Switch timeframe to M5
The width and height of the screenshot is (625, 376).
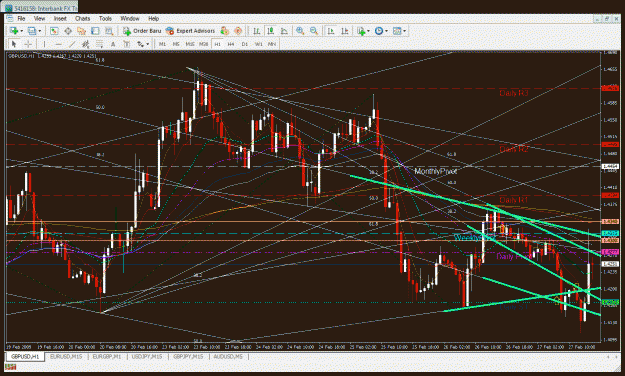176,44
